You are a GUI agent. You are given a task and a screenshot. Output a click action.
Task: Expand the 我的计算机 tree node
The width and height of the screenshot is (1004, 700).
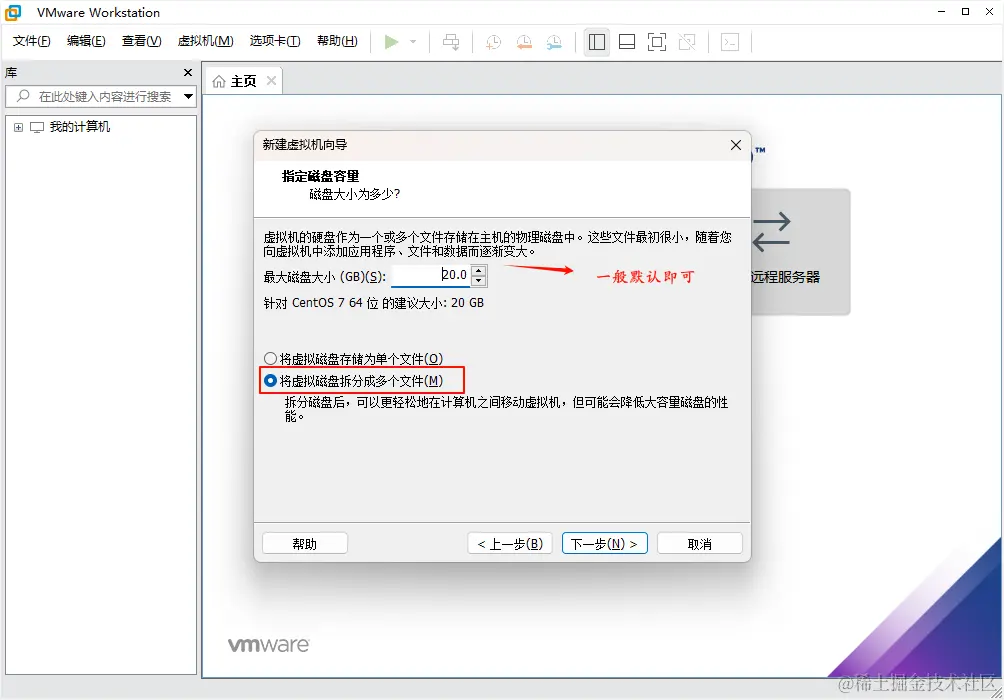pyautogui.click(x=19, y=127)
